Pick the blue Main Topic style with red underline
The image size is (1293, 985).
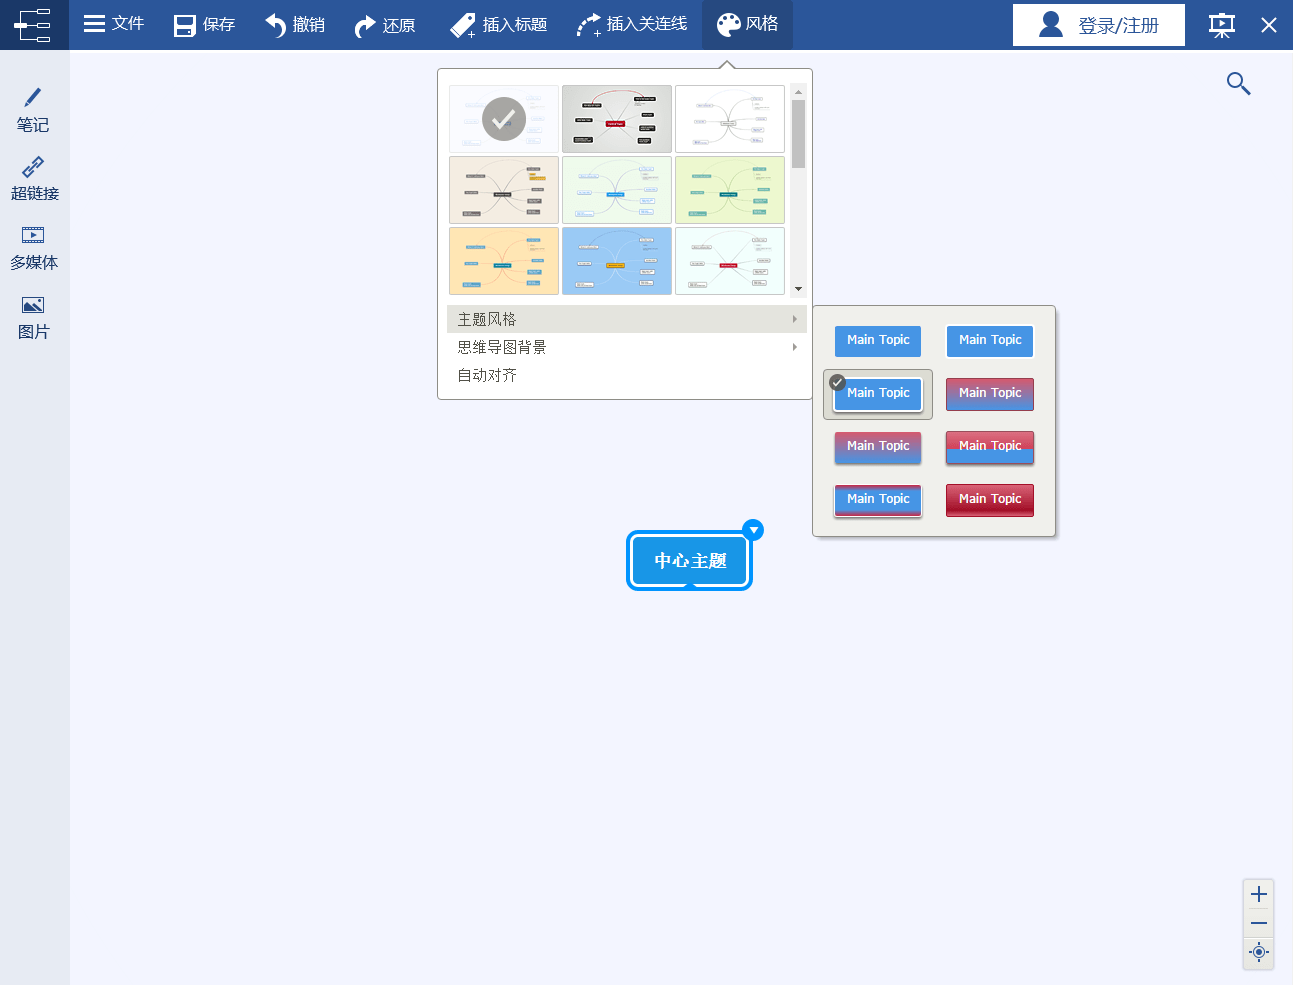[x=878, y=500]
